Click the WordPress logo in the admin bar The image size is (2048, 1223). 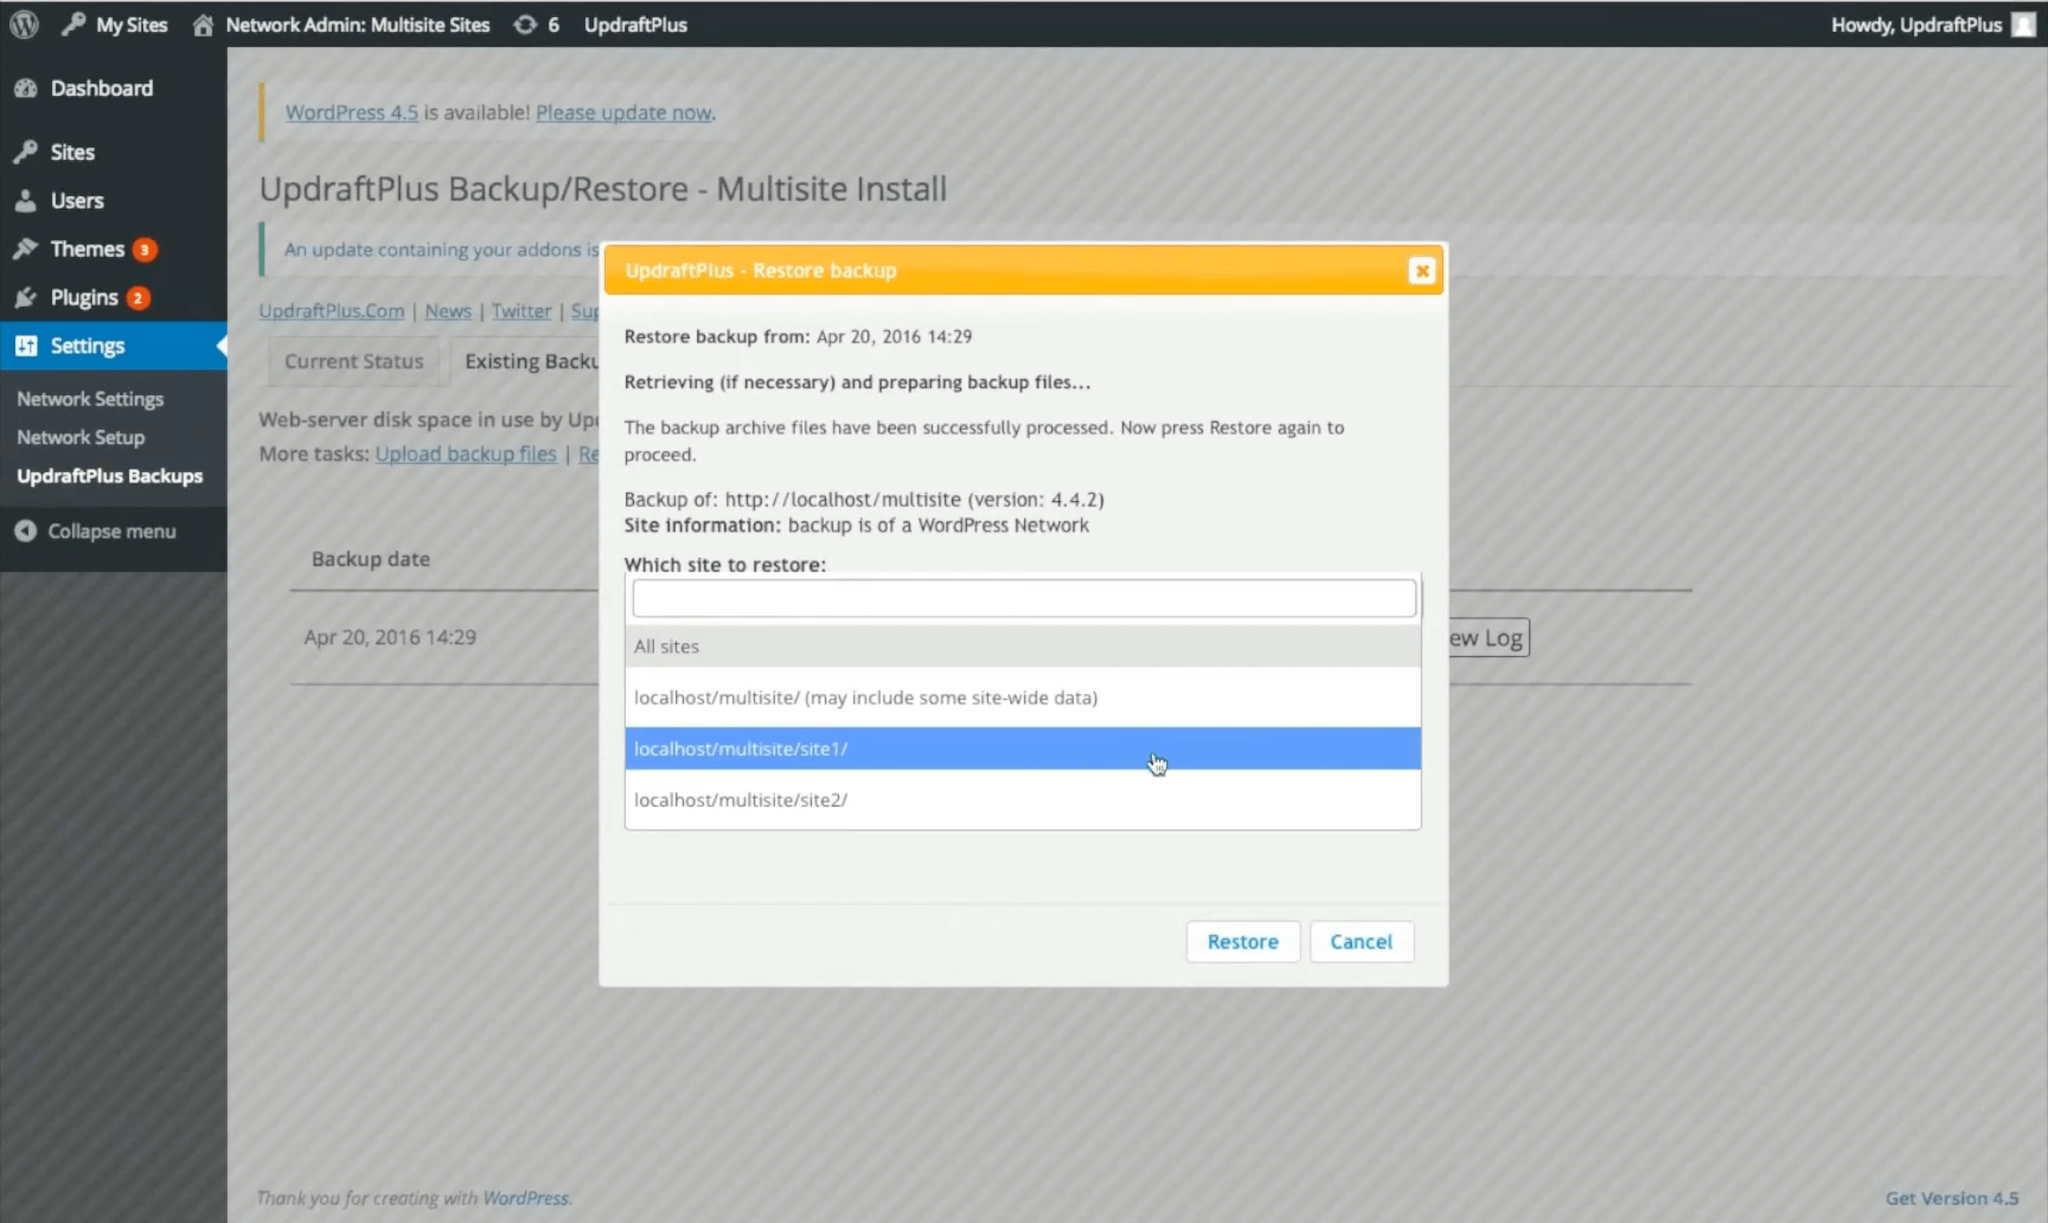point(23,25)
